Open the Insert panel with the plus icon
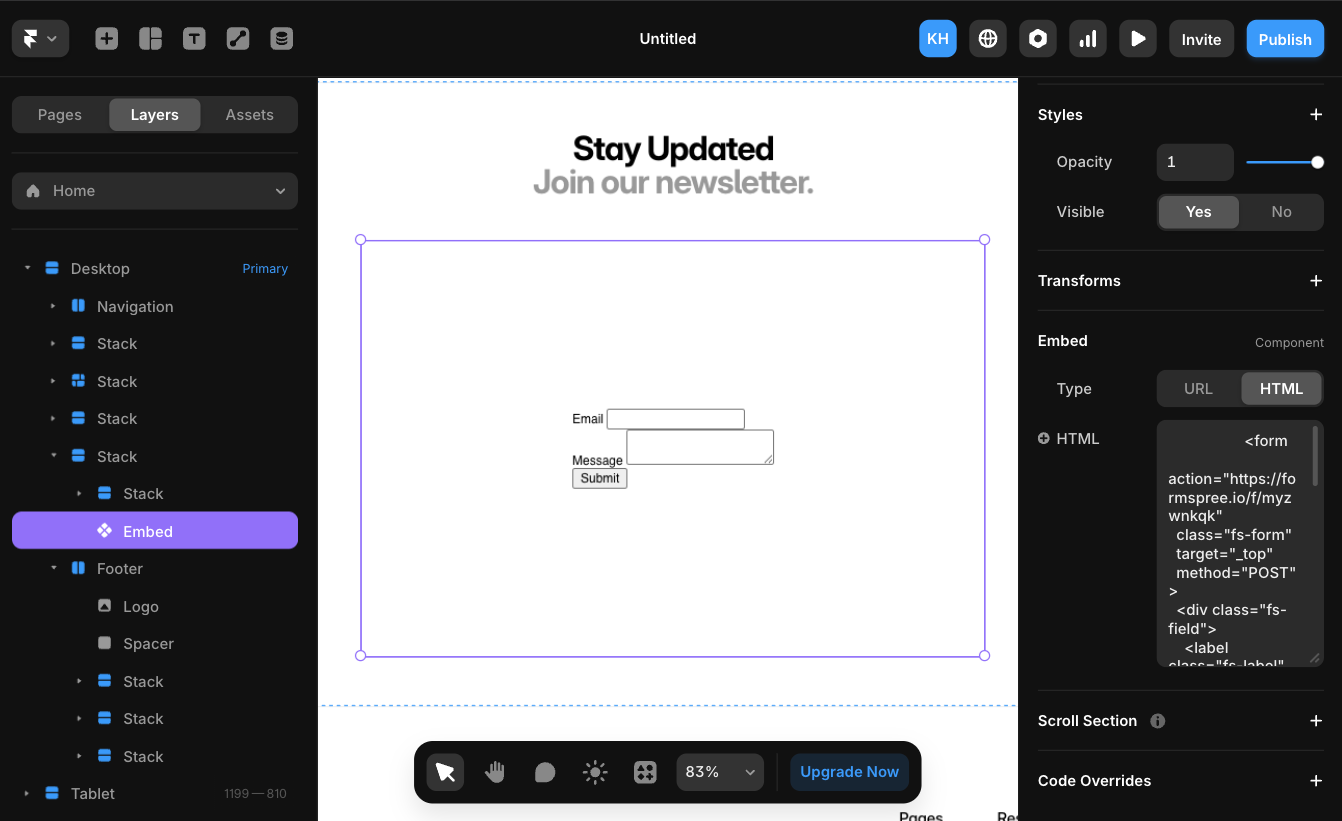Image resolution: width=1342 pixels, height=821 pixels. [106, 38]
